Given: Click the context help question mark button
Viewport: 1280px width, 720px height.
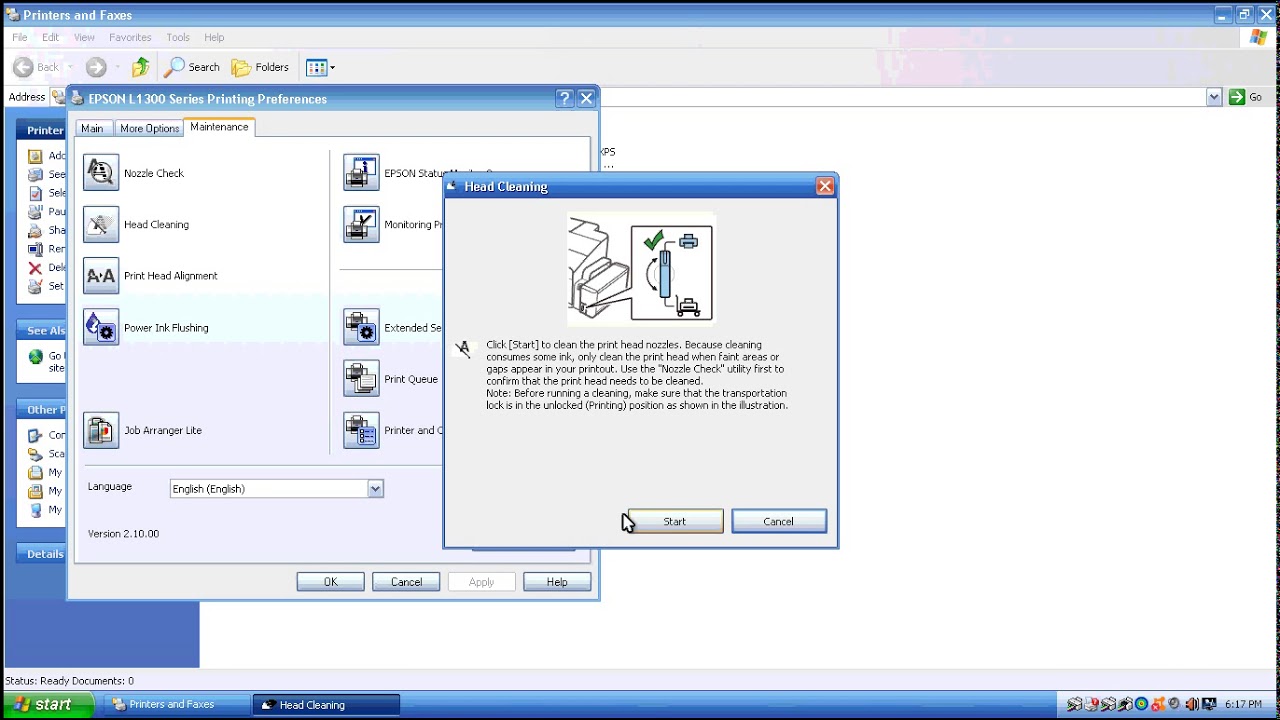Looking at the screenshot, I should [564, 98].
